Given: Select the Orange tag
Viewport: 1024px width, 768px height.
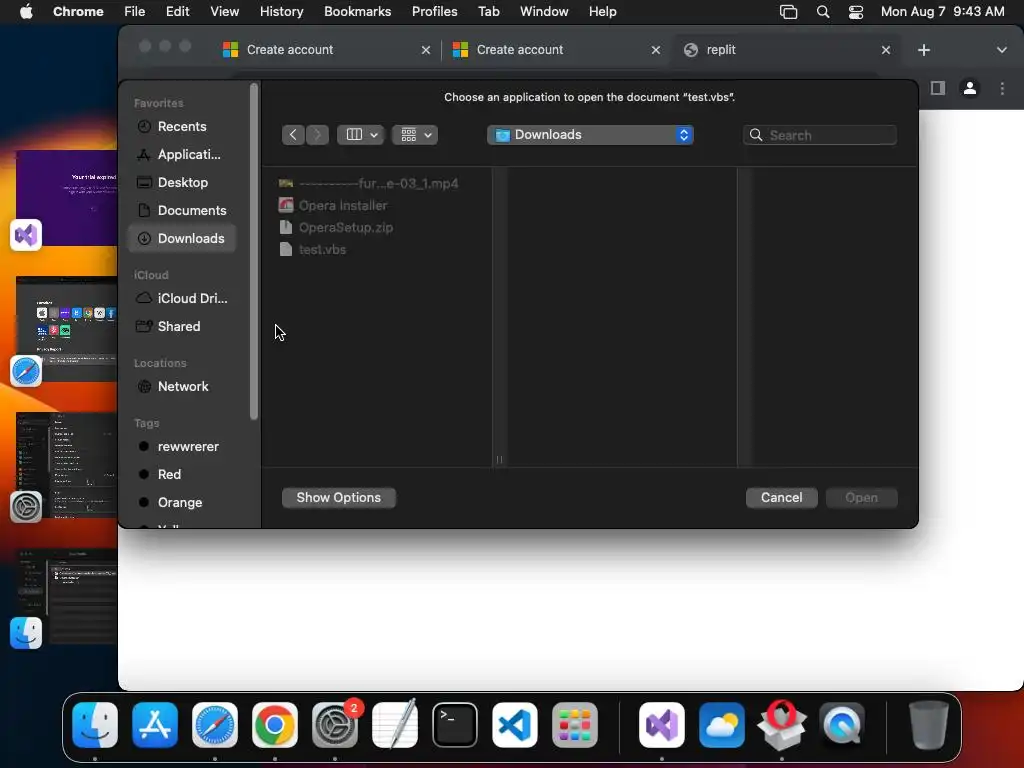Looking at the screenshot, I should point(182,503).
